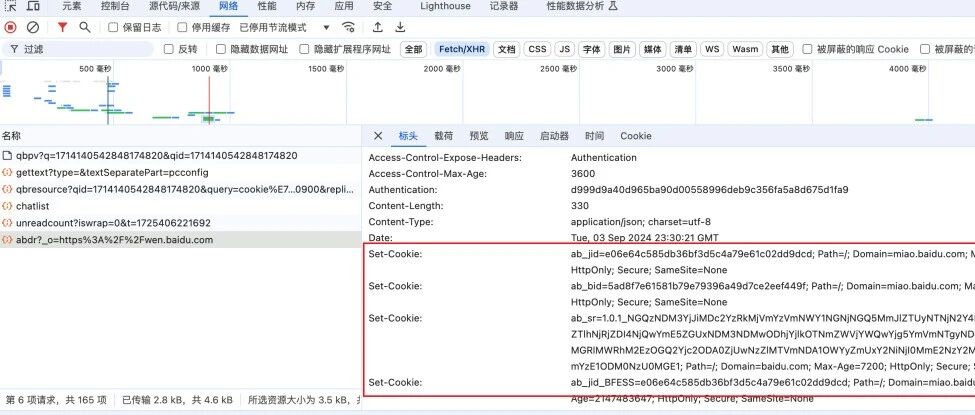This screenshot has height=415, width=975.
Task: Open the 安全 panel tab
Action: 382,6
